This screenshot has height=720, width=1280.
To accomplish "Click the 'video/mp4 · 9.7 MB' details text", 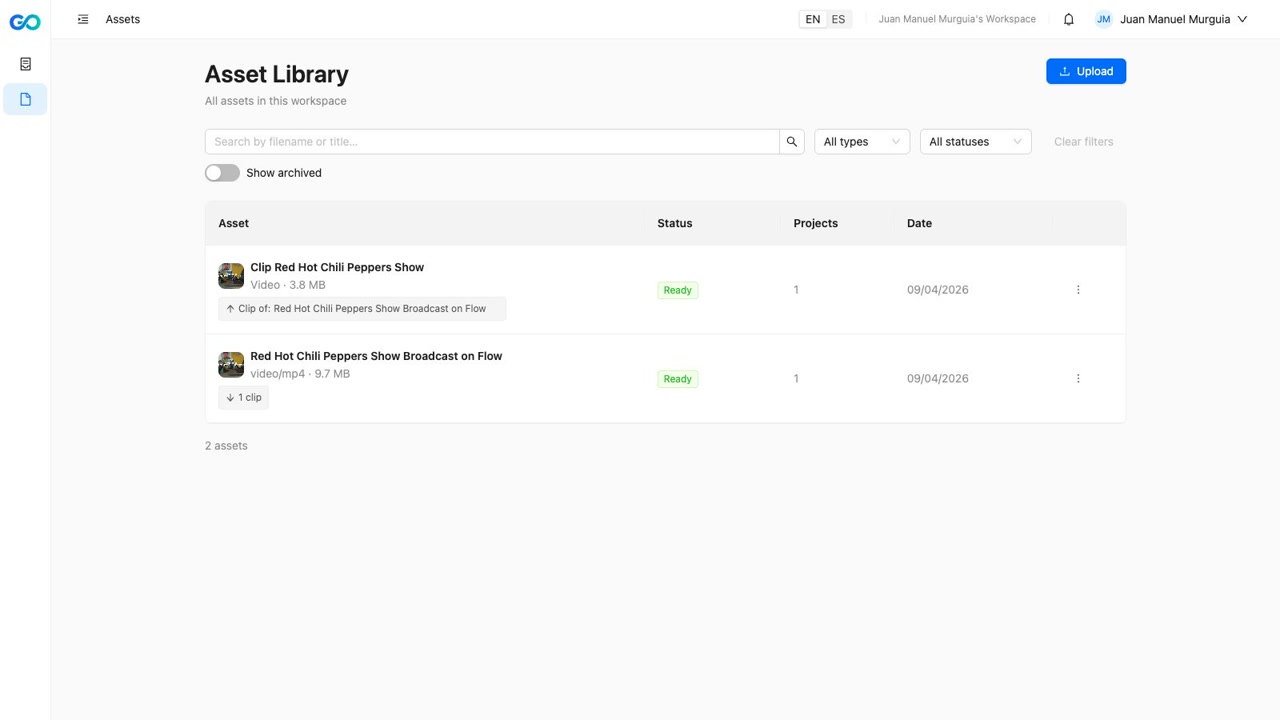I will point(300,374).
